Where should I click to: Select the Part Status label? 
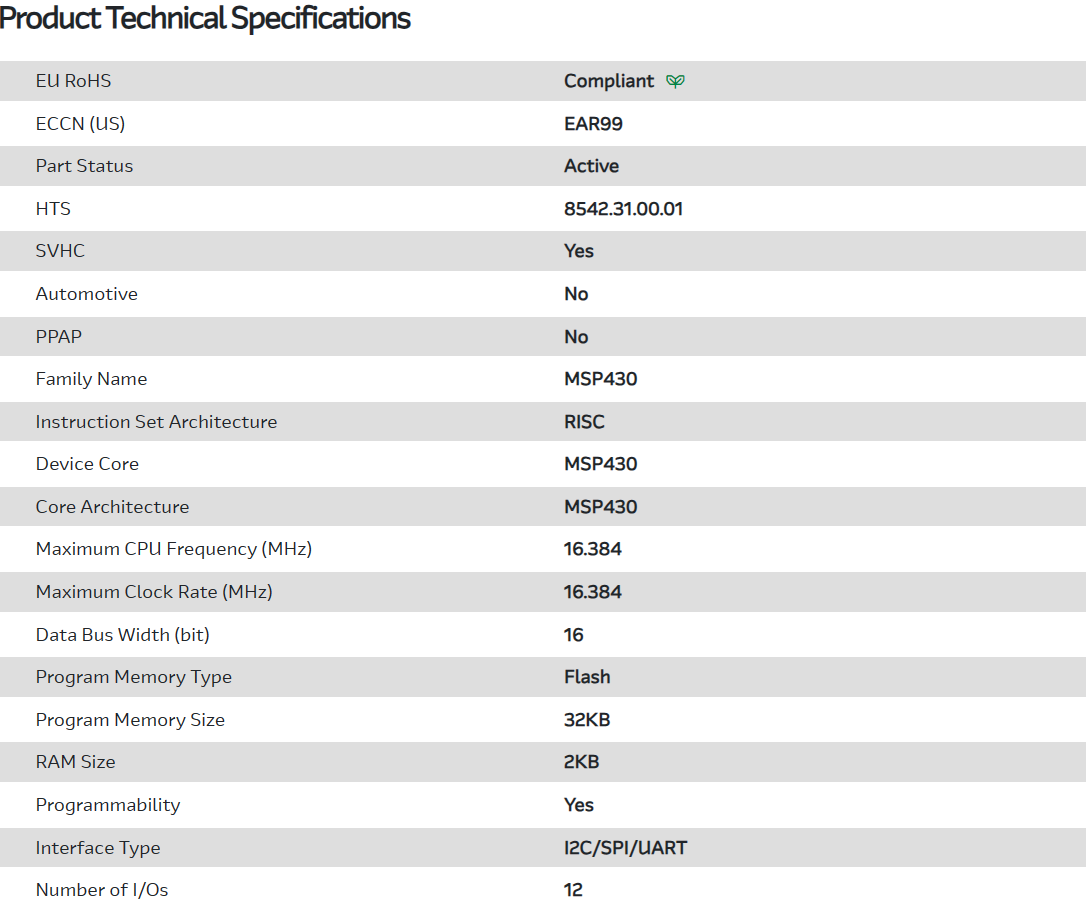[x=84, y=166]
